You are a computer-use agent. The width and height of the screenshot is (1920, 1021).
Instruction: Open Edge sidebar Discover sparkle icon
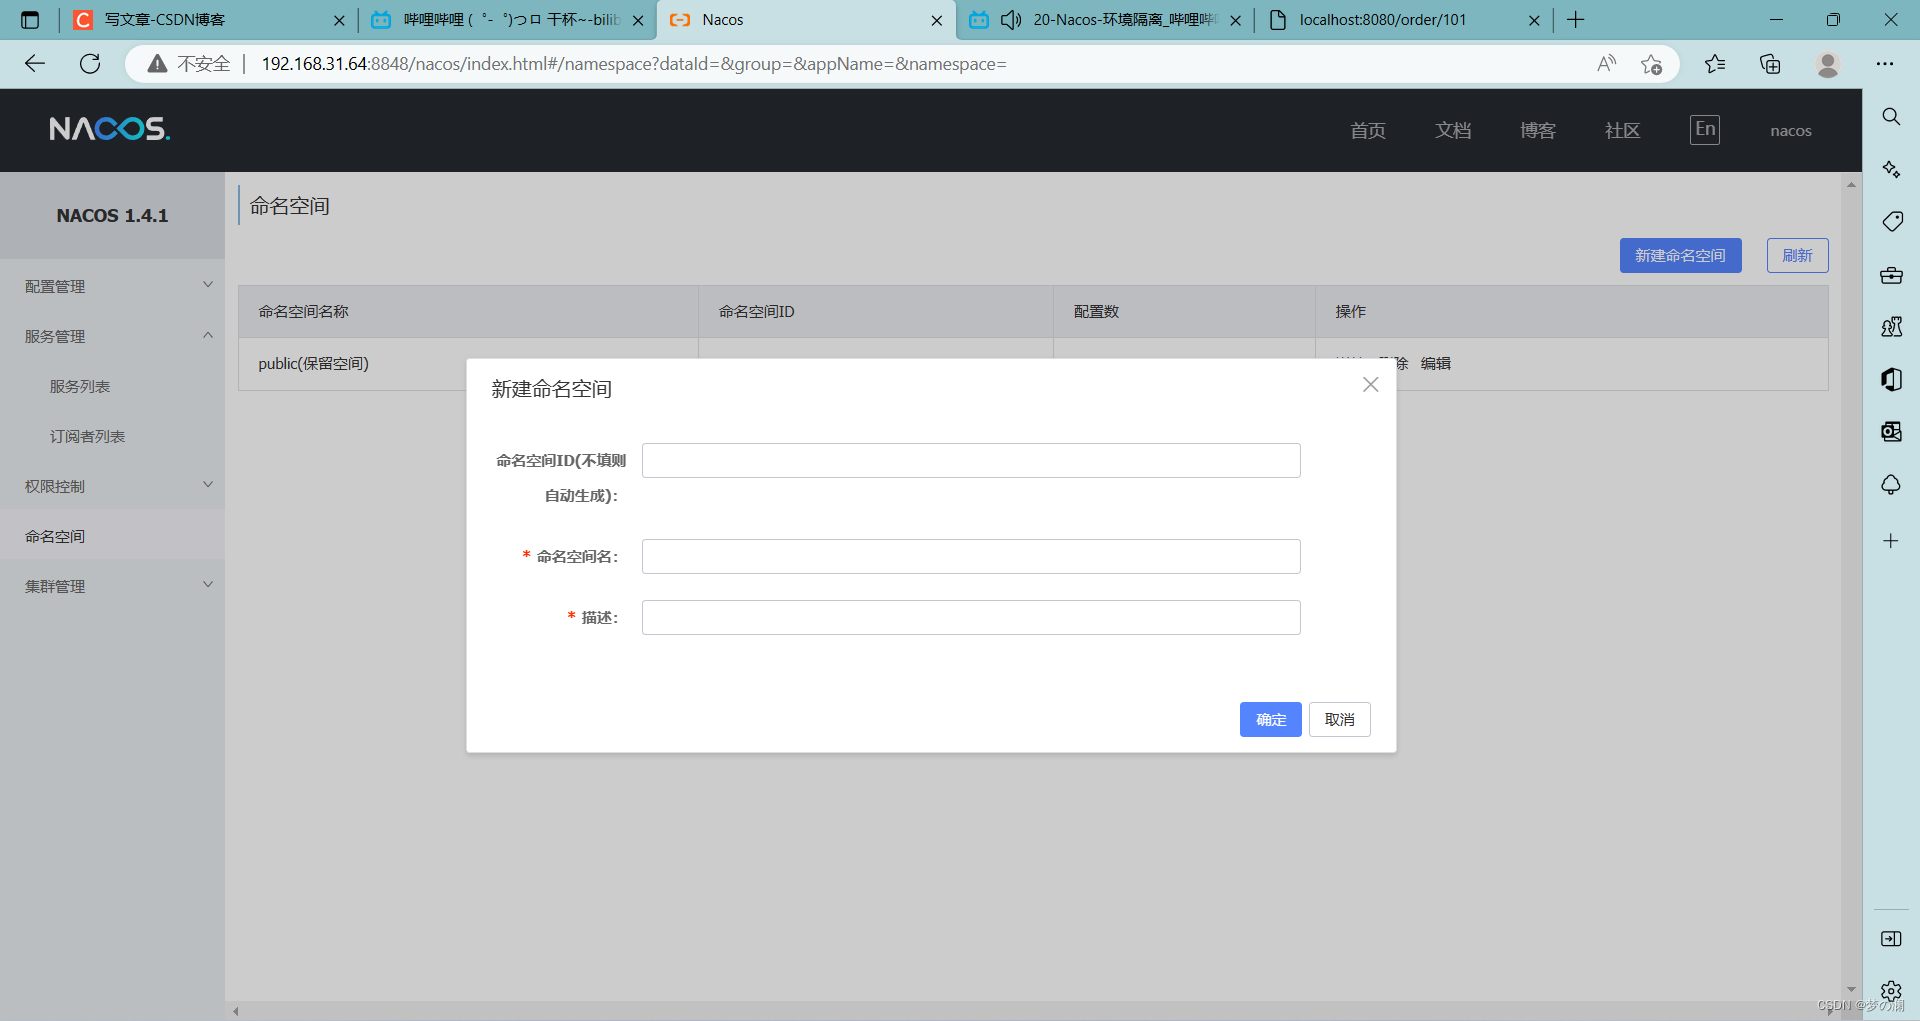(1891, 169)
